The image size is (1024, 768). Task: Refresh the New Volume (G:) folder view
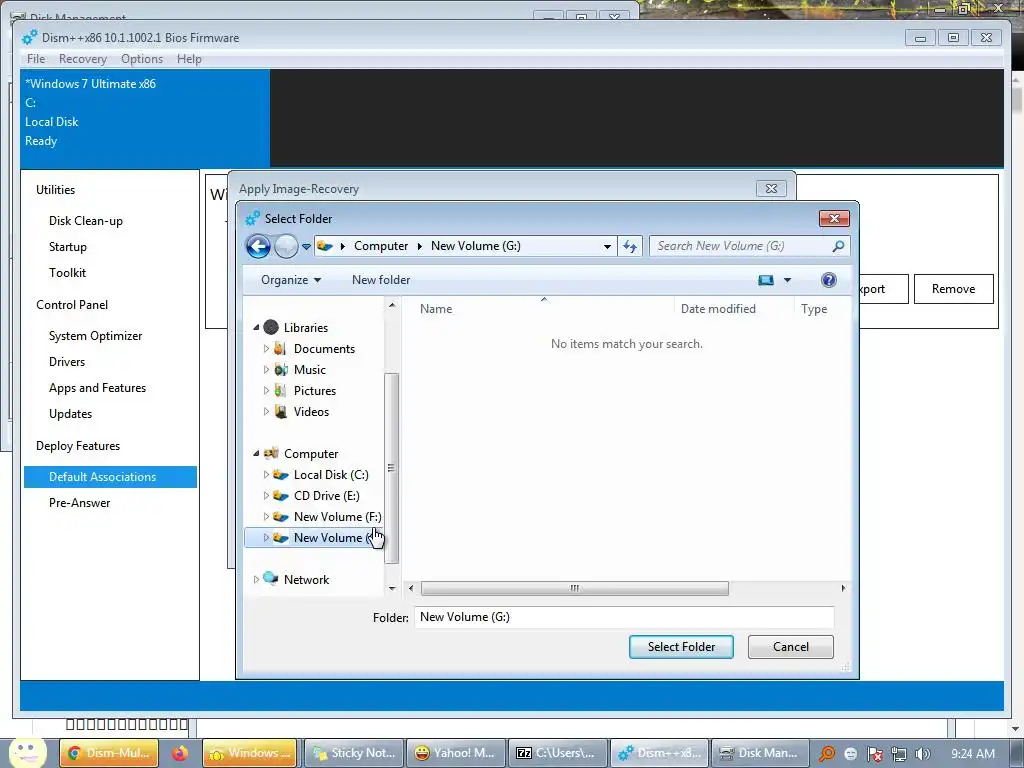click(630, 246)
